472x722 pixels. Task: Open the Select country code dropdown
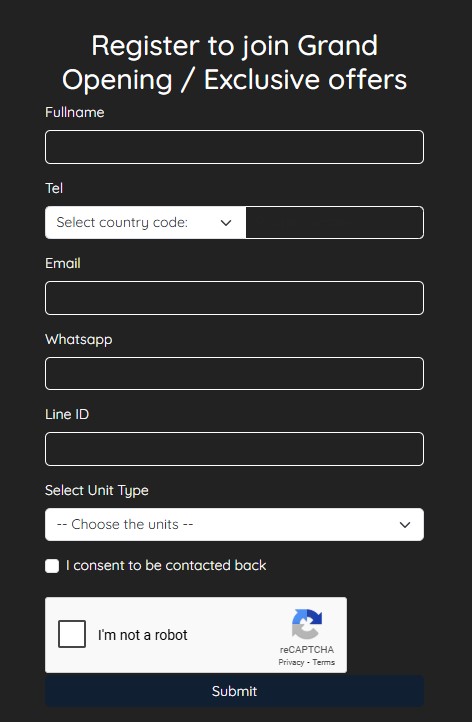click(x=146, y=222)
